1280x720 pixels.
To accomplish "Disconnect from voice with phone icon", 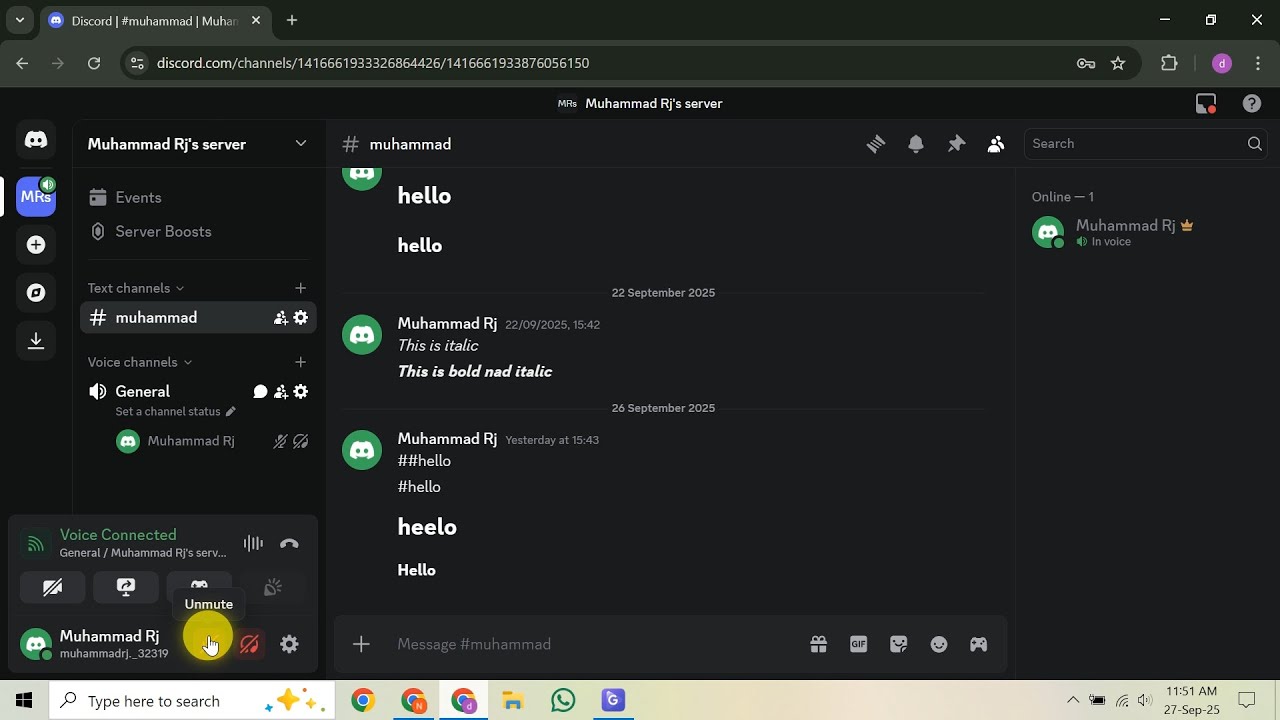I will (289, 544).
